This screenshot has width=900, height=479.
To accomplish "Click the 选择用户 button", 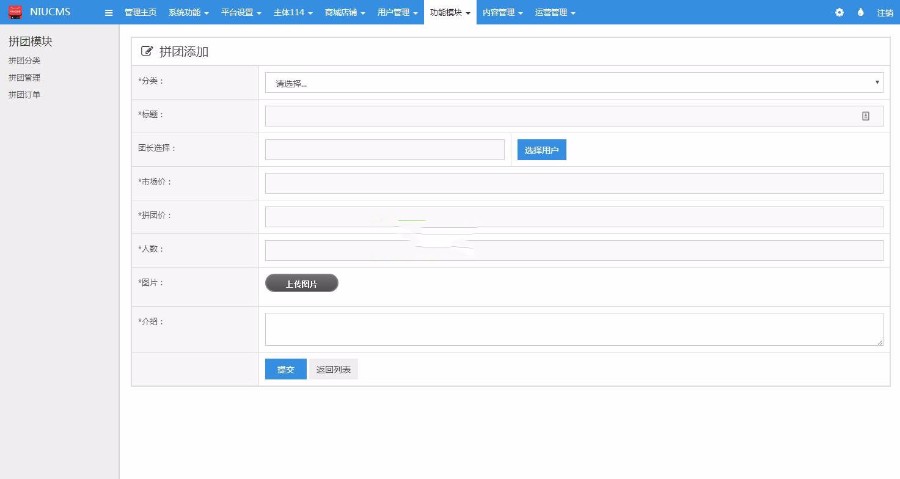I will [541, 150].
